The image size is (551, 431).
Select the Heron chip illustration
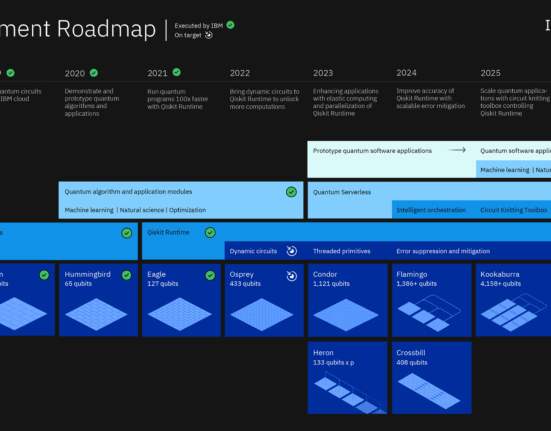coord(350,393)
